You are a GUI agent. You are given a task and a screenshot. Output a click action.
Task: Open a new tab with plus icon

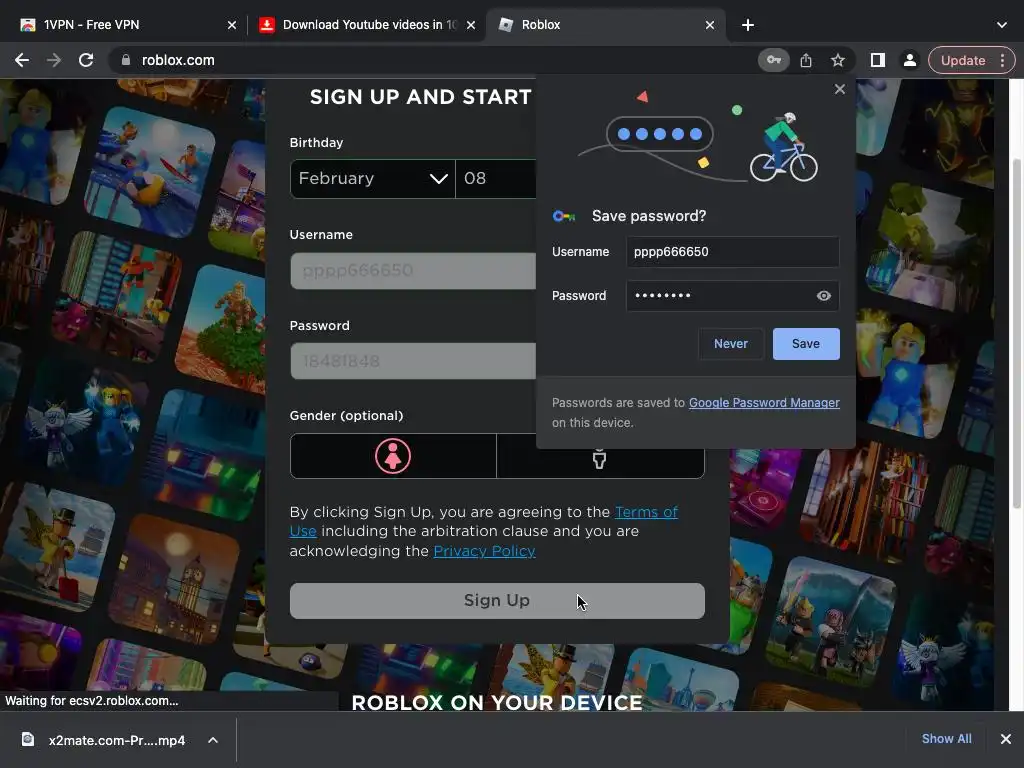click(x=748, y=25)
